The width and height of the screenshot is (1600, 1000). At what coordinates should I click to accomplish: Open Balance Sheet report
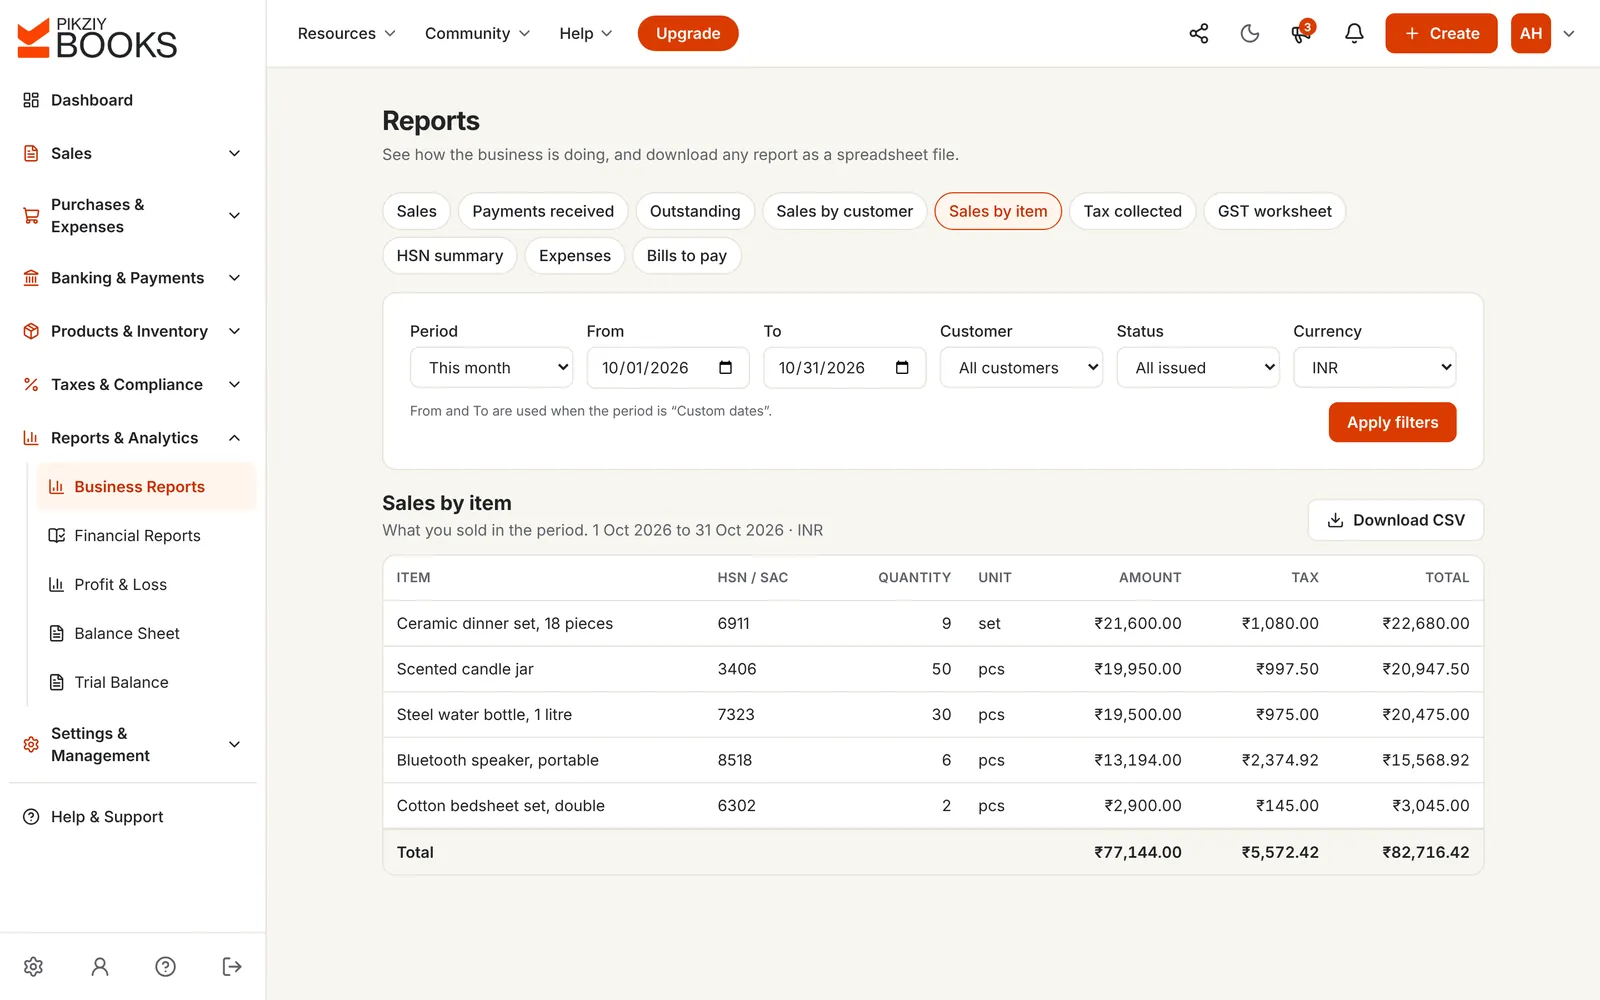coord(147,633)
